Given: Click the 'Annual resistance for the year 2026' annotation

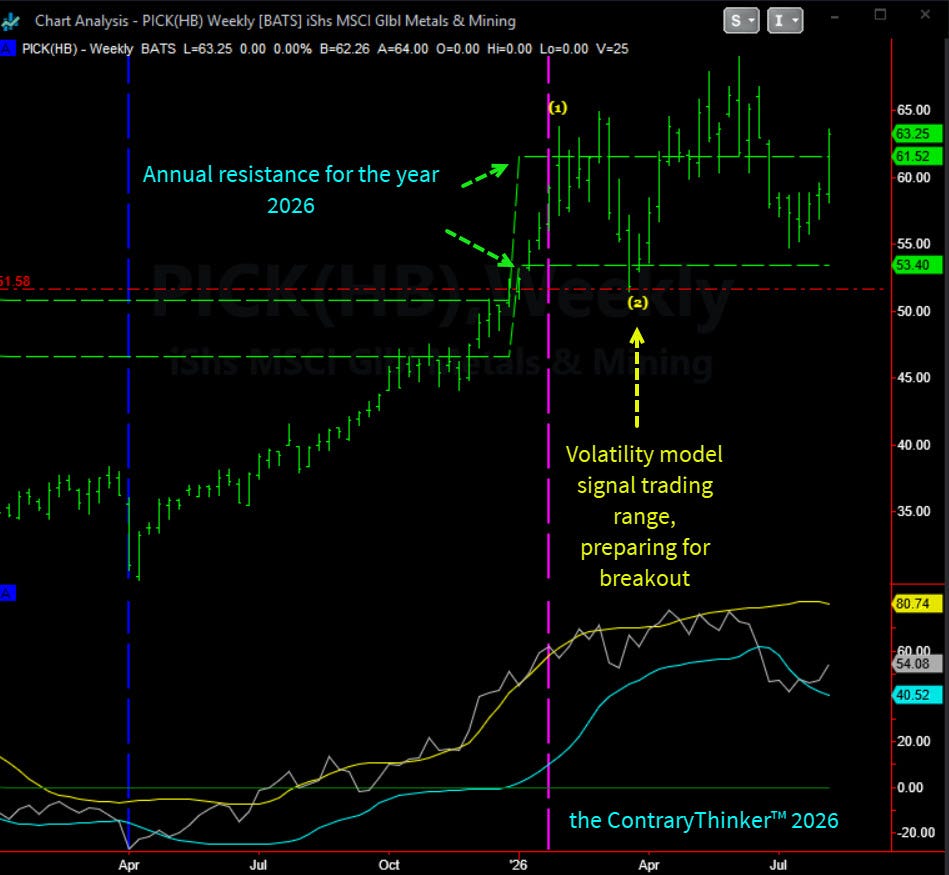Looking at the screenshot, I should 291,189.
